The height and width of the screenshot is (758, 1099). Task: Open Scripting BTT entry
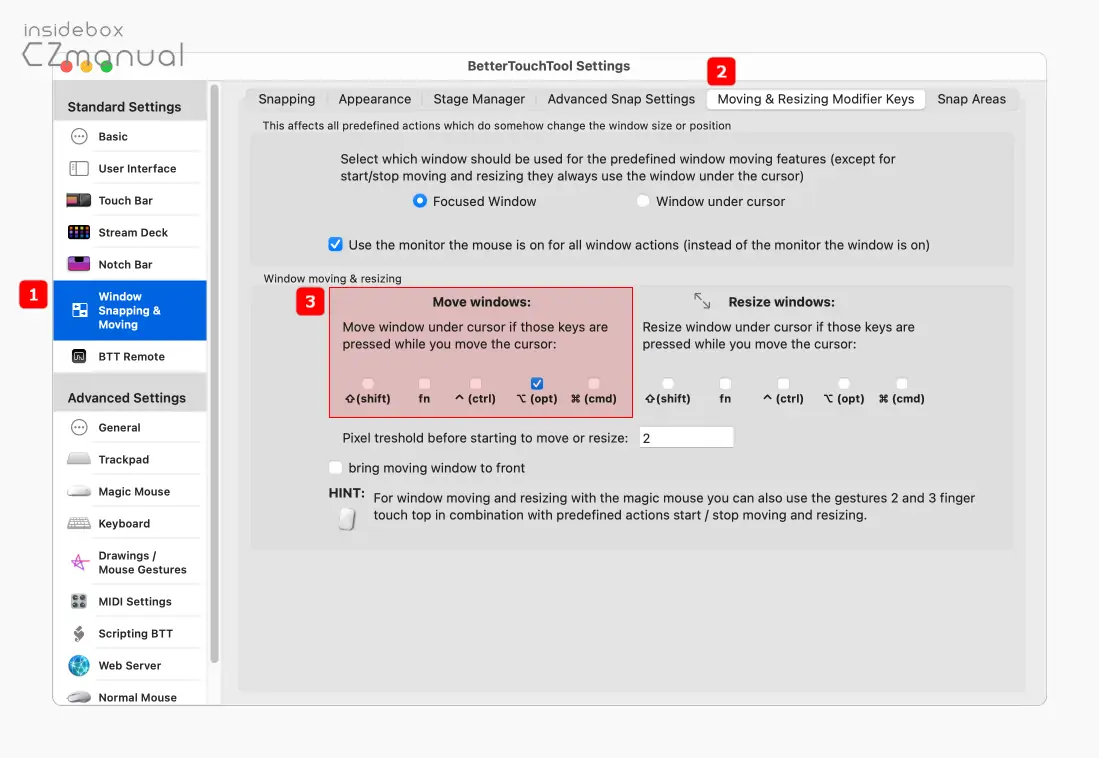(130, 633)
